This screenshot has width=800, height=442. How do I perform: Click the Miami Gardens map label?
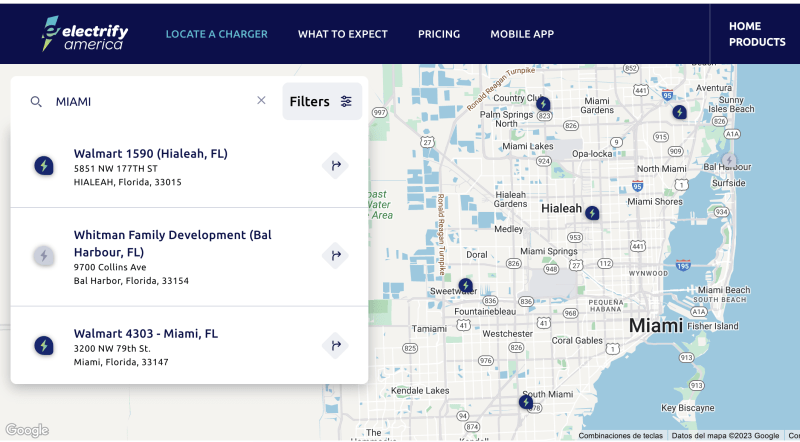[x=597, y=105]
